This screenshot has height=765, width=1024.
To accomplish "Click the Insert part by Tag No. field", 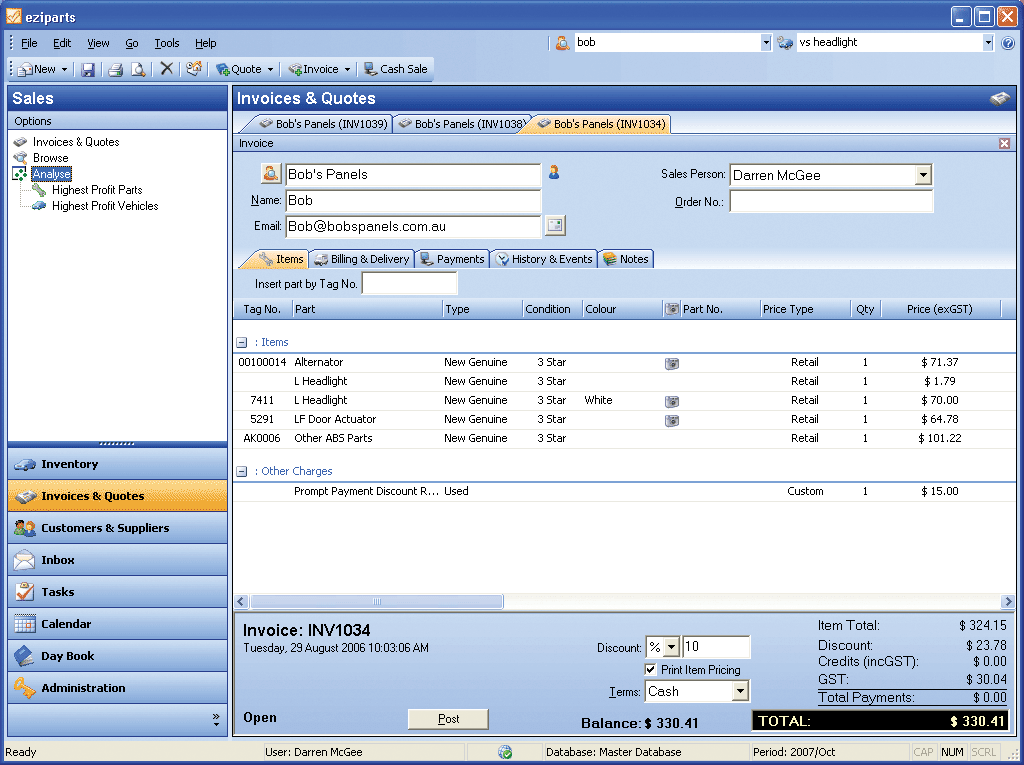I will tap(409, 284).
